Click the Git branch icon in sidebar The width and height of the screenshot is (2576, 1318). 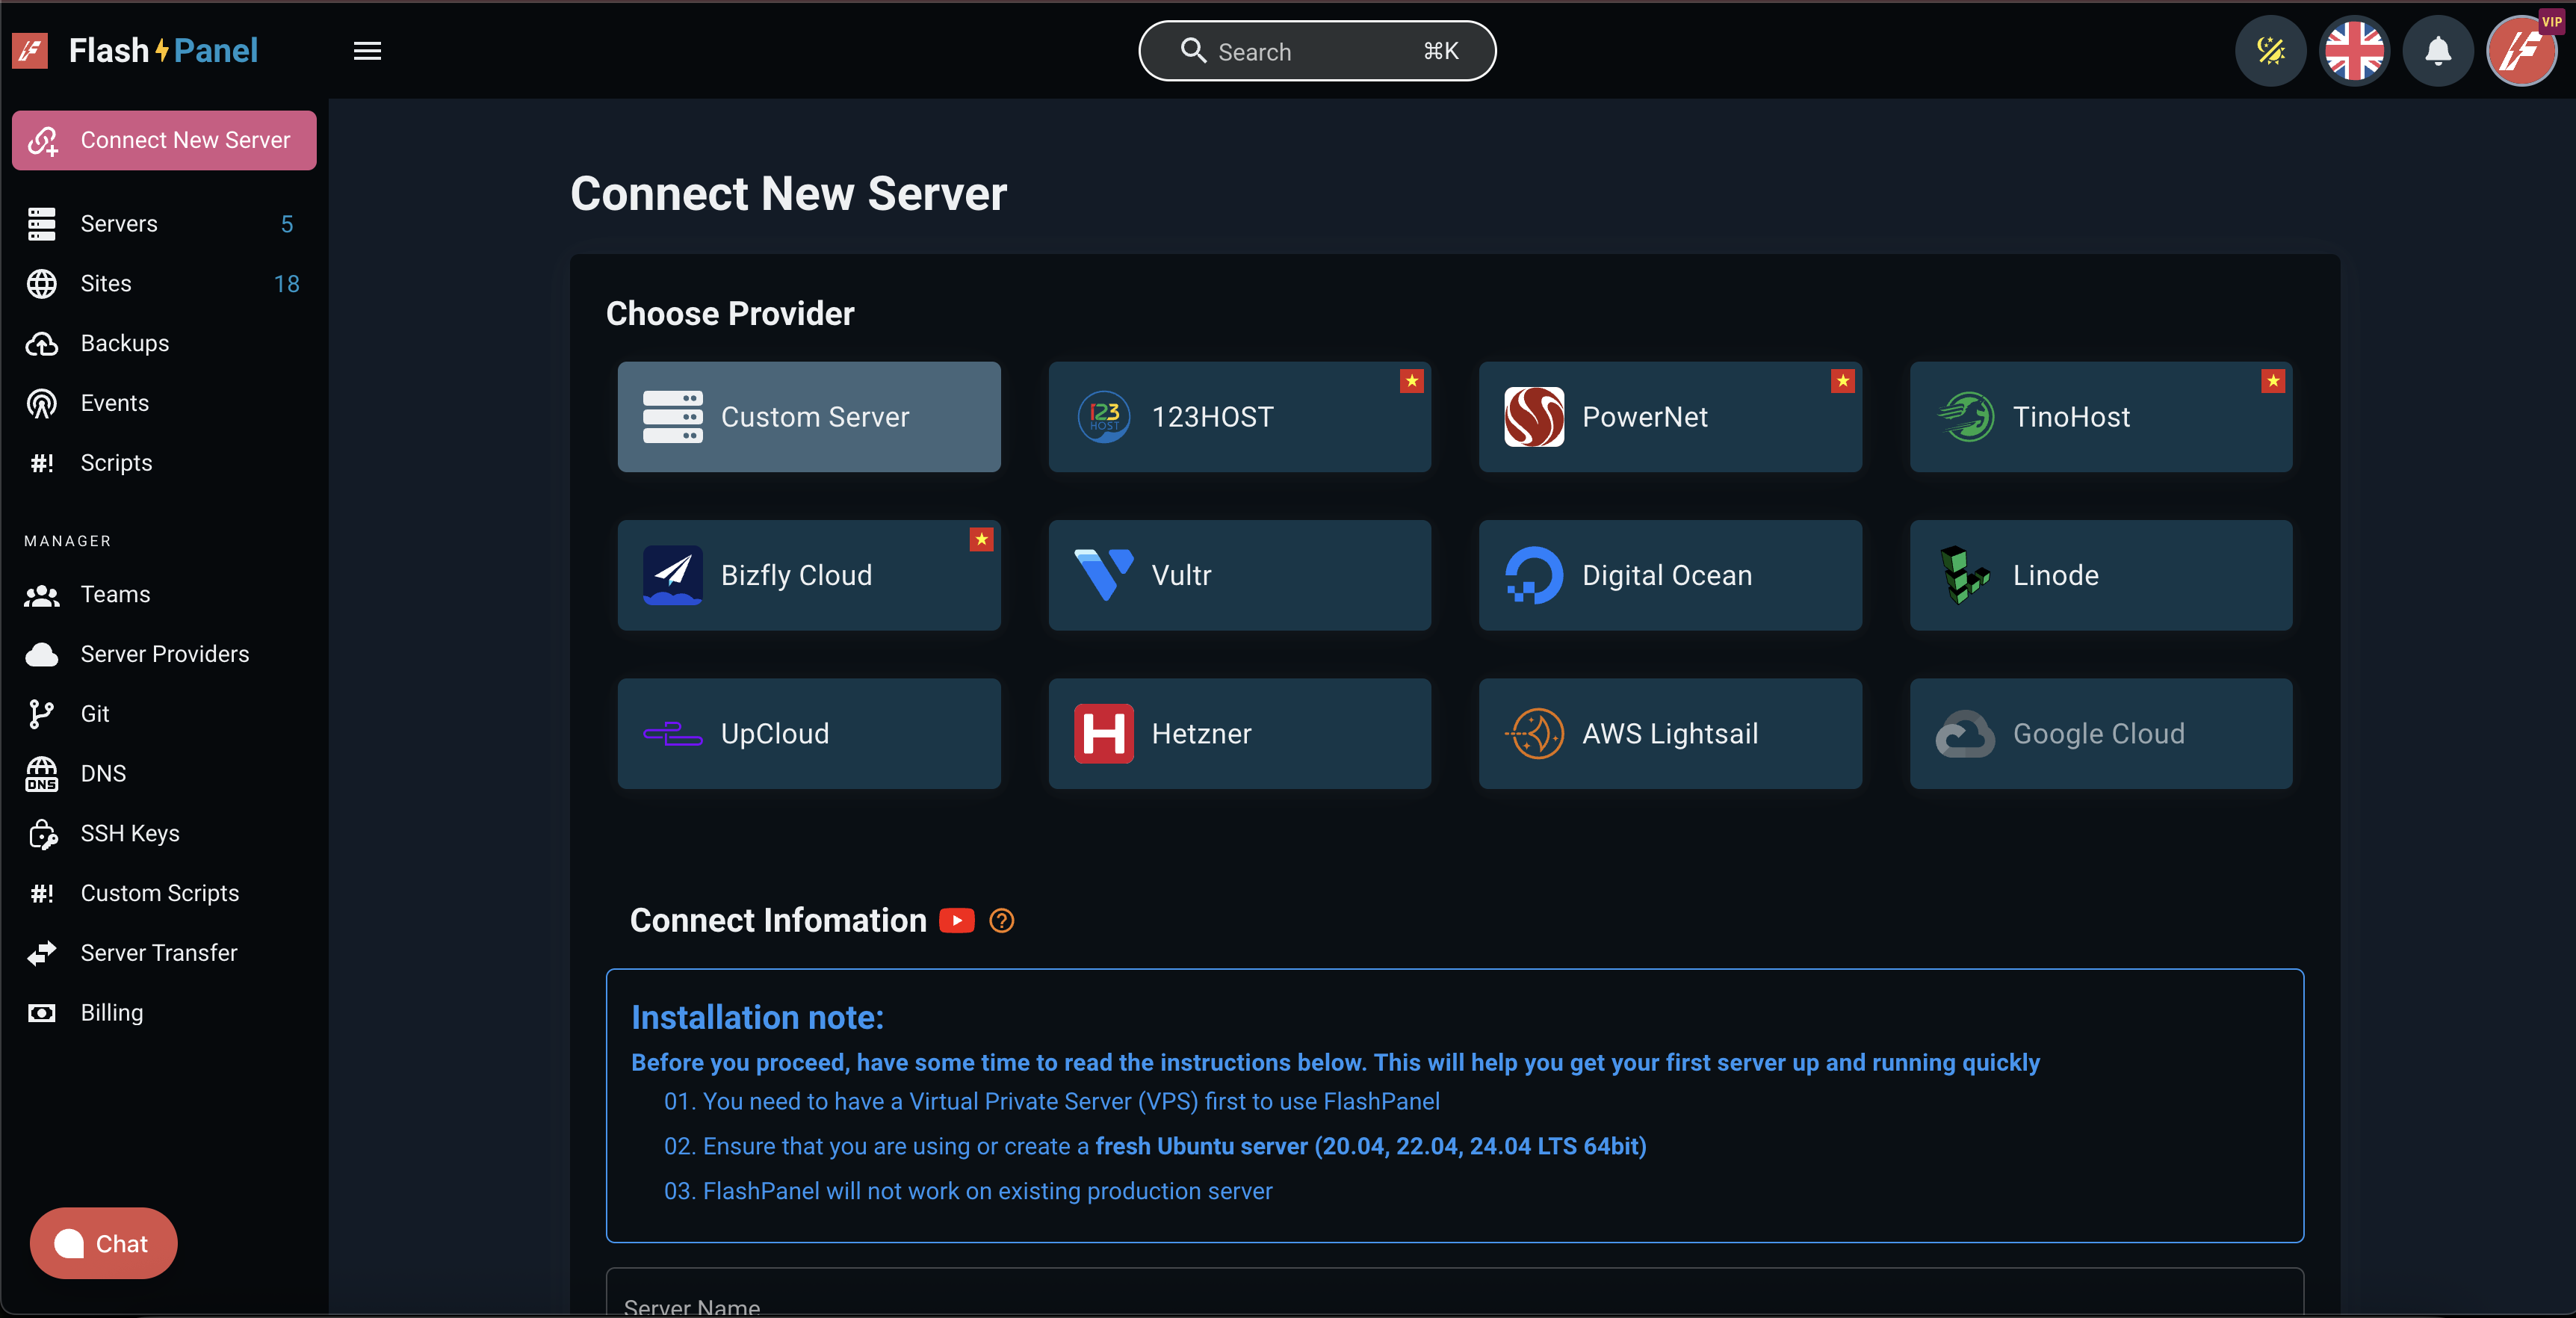coord(42,714)
